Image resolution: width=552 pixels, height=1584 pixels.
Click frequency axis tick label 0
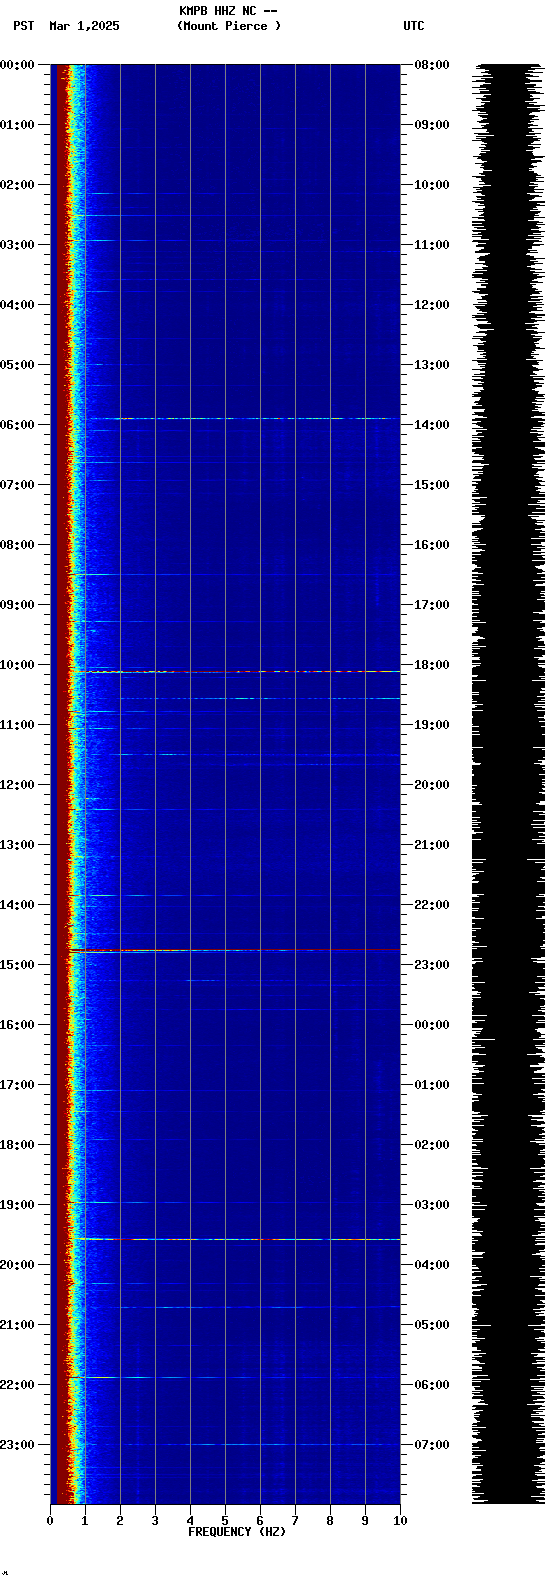click(x=50, y=1521)
